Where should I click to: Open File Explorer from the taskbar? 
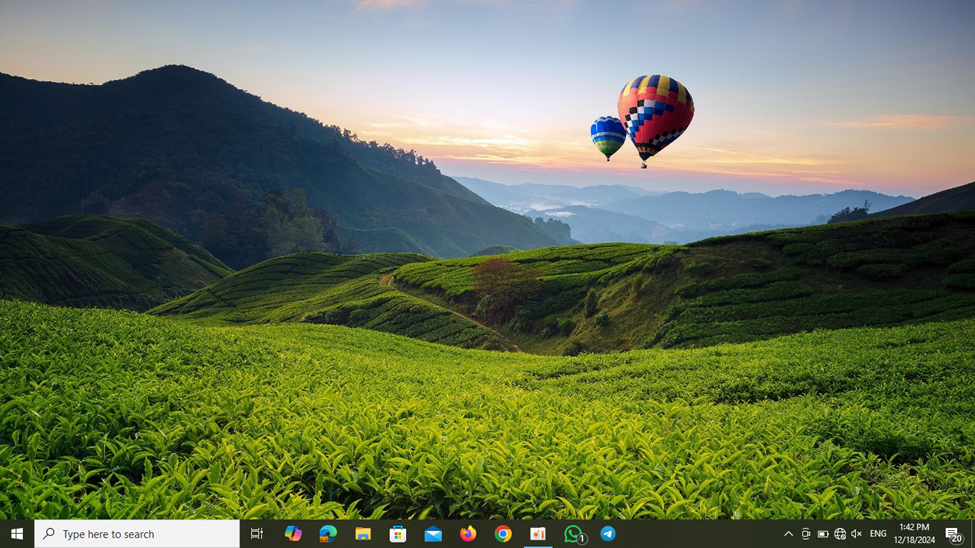tap(363, 534)
